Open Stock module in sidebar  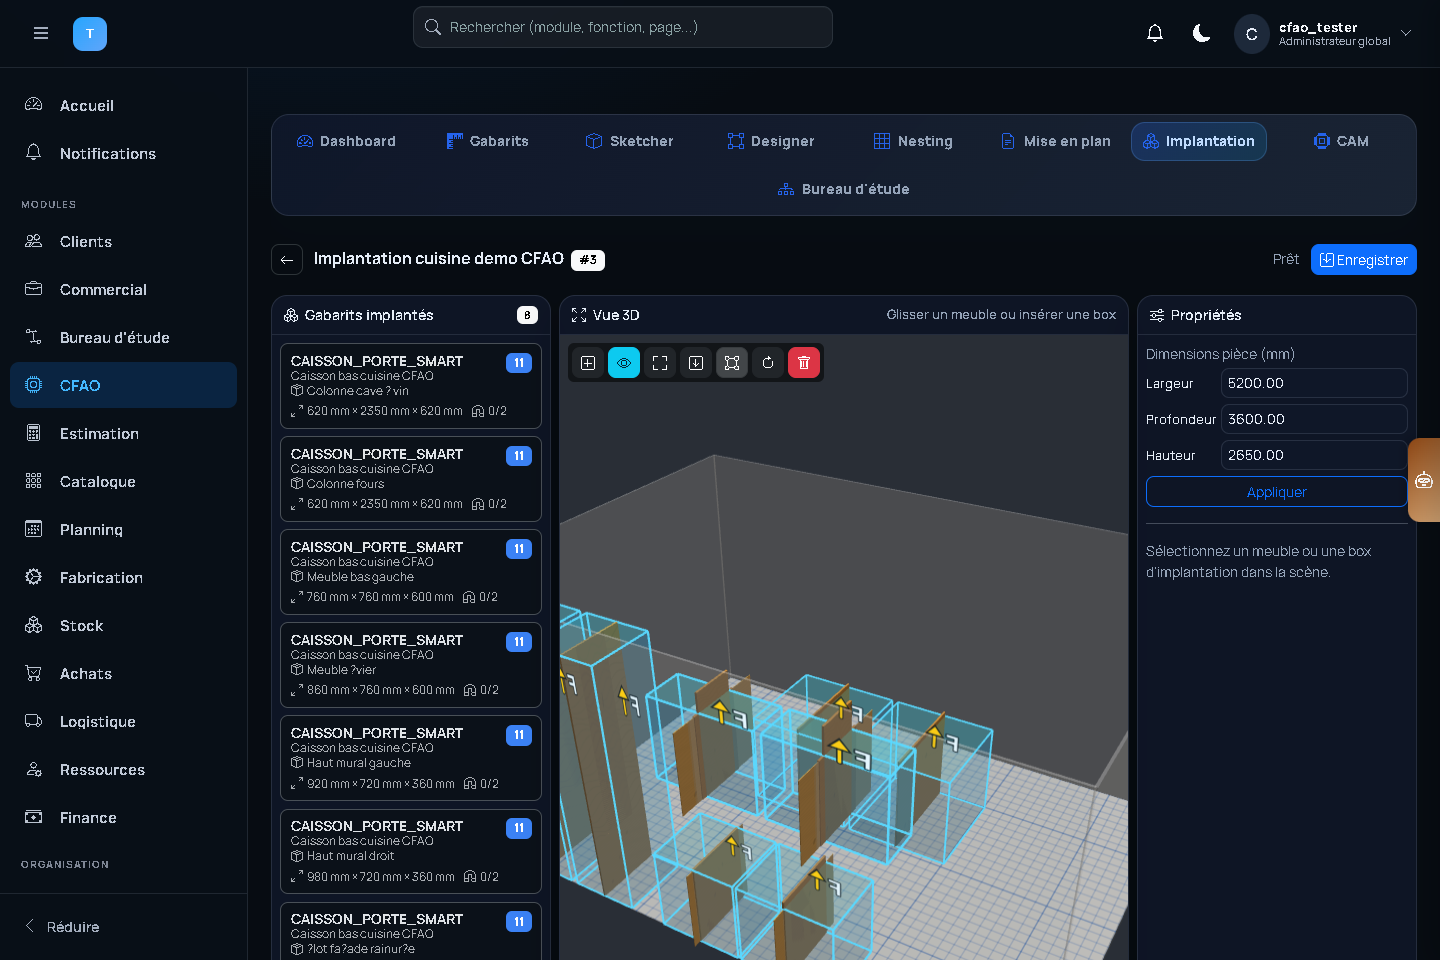(123, 625)
